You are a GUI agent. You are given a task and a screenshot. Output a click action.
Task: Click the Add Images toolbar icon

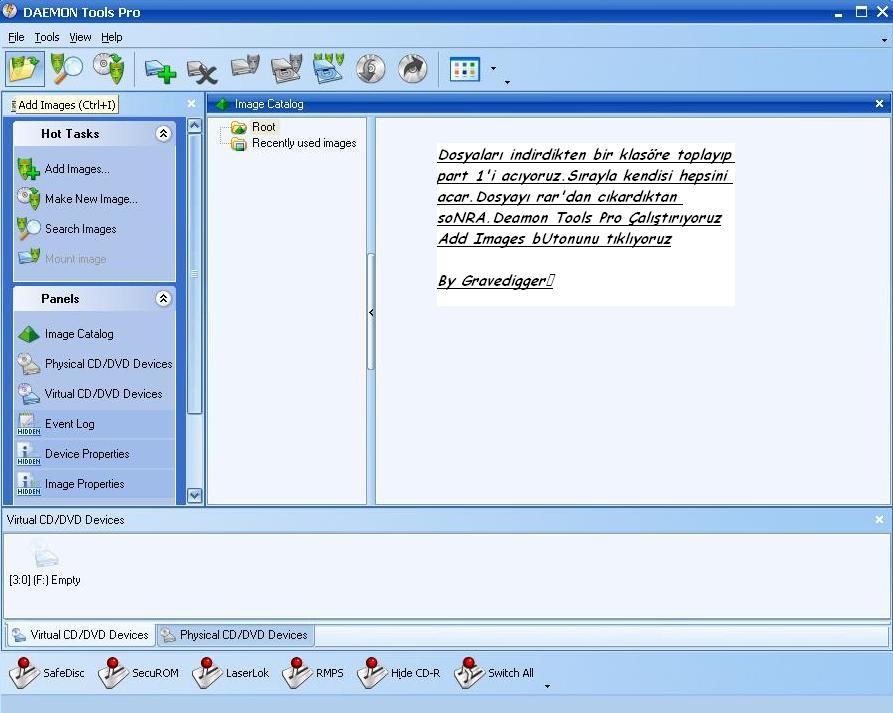tap(24, 69)
